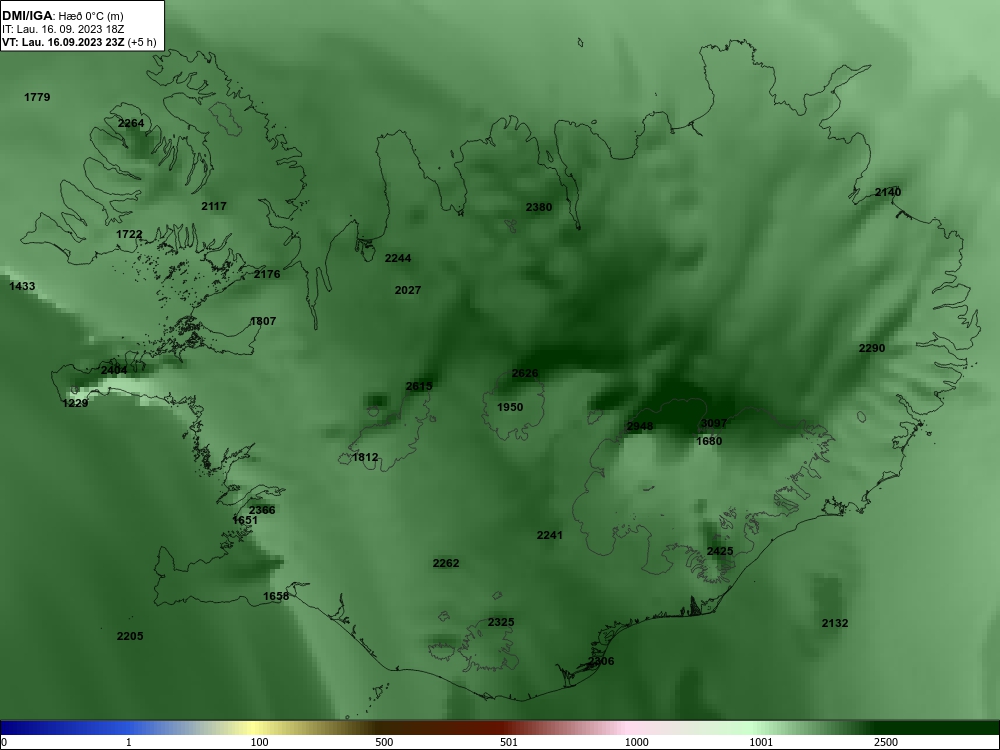Click the 2264 value in the Westfjords
Screen dimensions: 1000x750
131,123
